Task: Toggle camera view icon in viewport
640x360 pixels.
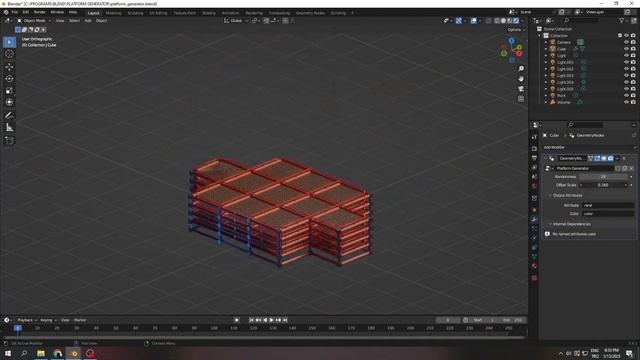Action: pos(521,89)
